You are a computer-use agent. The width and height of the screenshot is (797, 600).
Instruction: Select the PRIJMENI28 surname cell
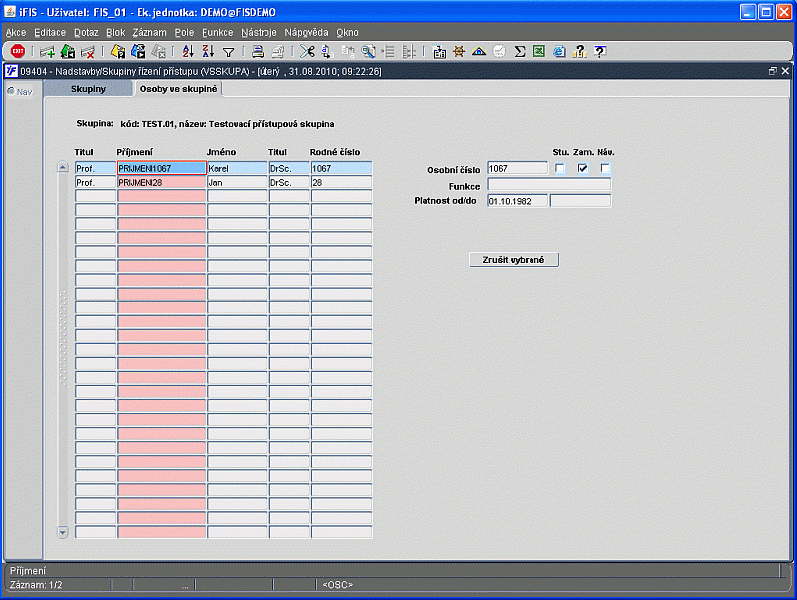pos(161,183)
